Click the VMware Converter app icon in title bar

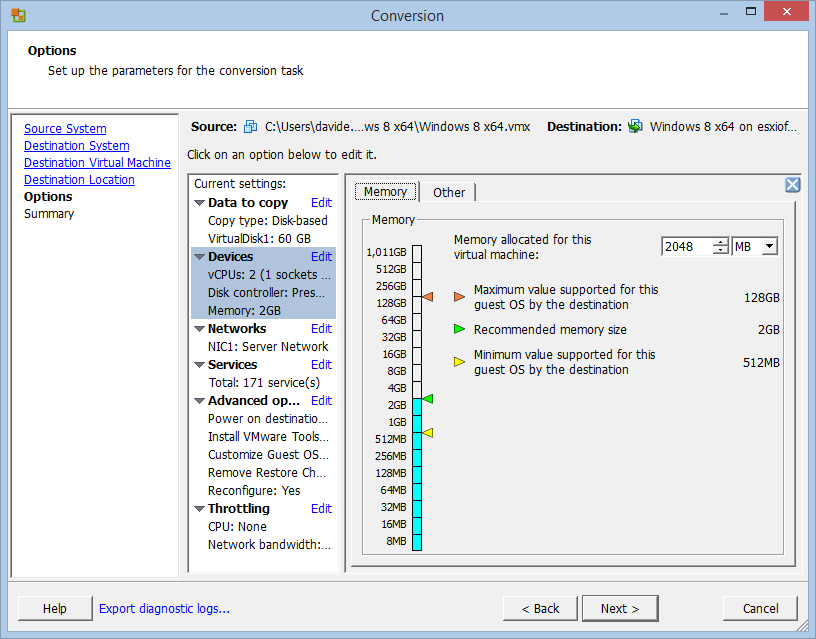pos(18,15)
